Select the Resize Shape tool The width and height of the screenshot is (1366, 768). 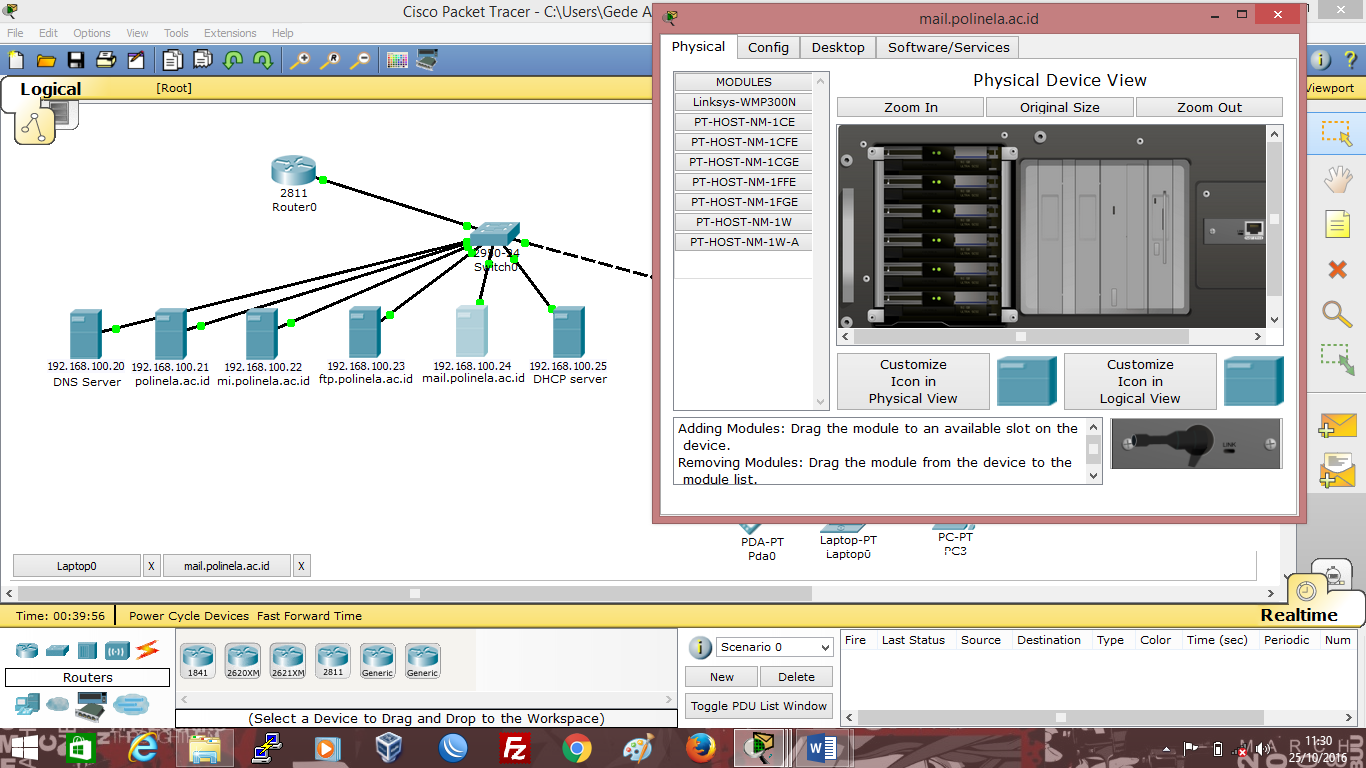tap(1337, 360)
